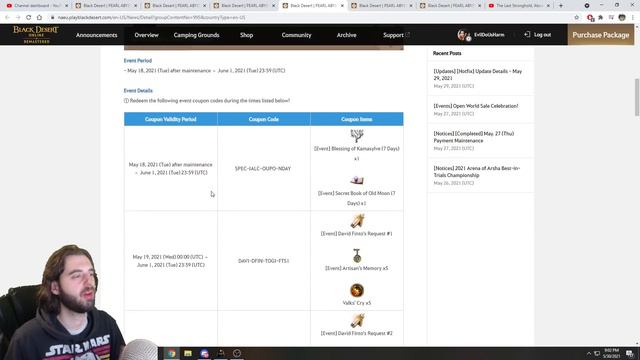Show hidden system tray icons

tap(588, 353)
